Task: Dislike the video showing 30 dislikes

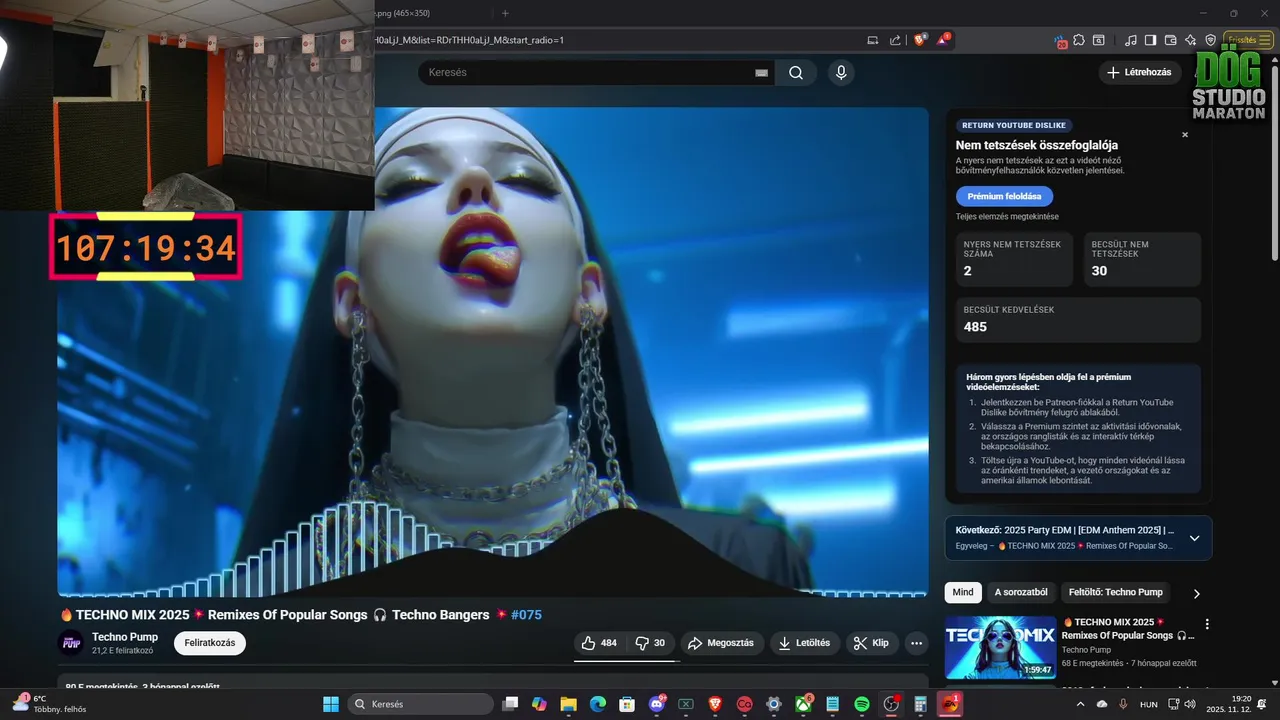Action: [x=651, y=643]
